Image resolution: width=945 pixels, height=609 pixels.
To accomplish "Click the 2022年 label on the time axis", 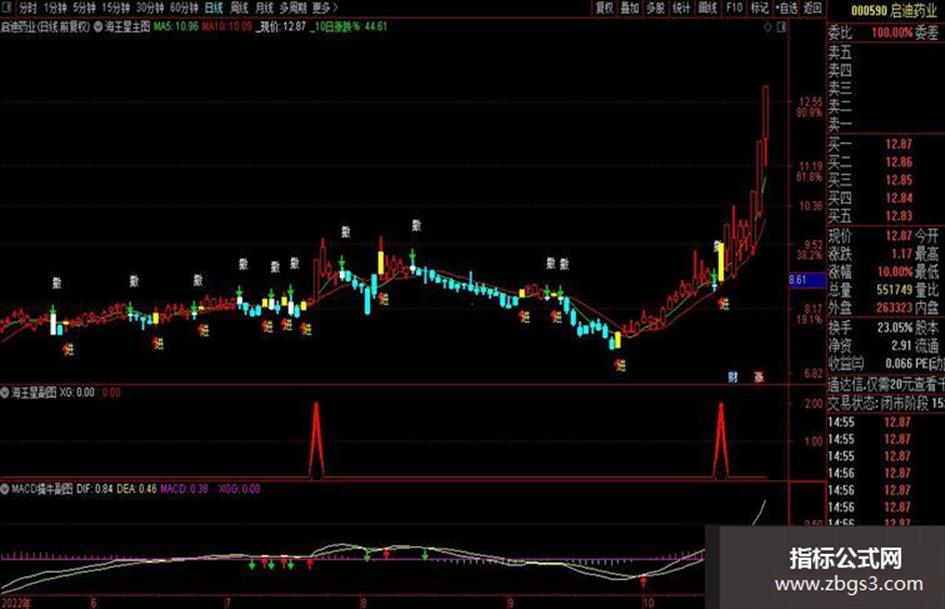I will [16, 602].
